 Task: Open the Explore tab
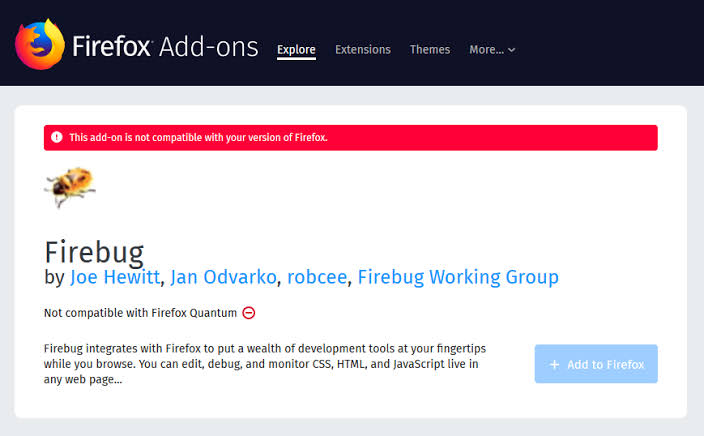coord(296,49)
